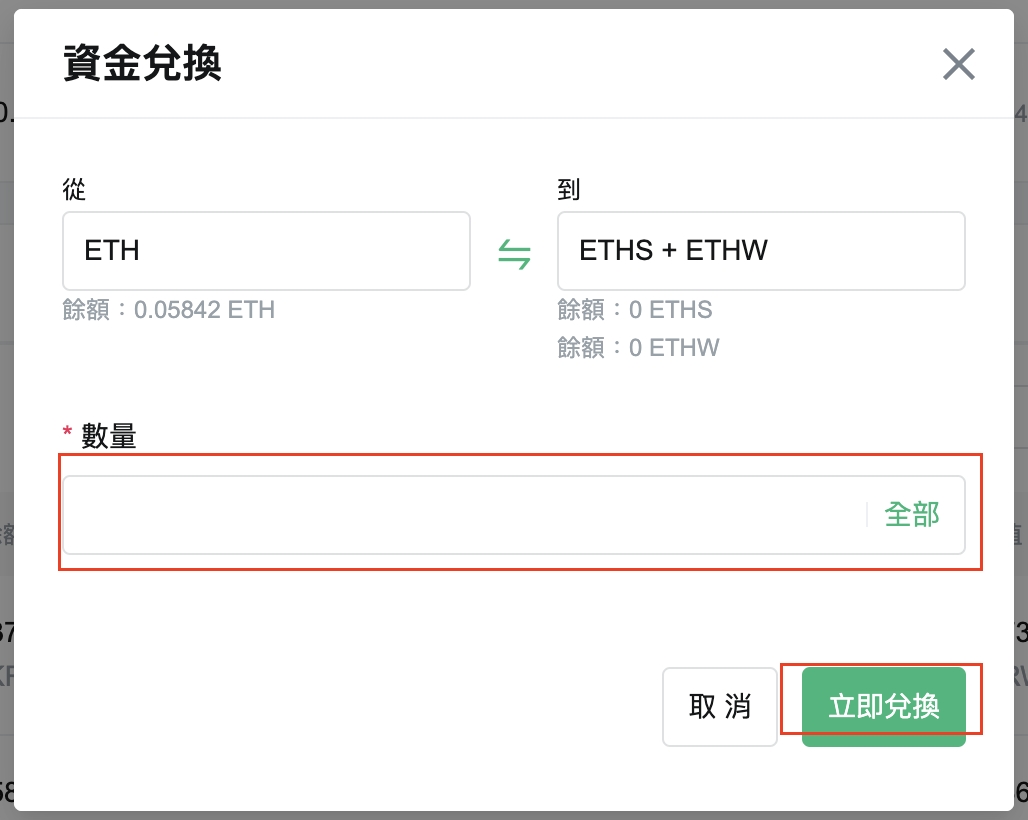The height and width of the screenshot is (820, 1028).
Task: Click the dimmed backdrop right of the dialog
Action: point(1021,400)
